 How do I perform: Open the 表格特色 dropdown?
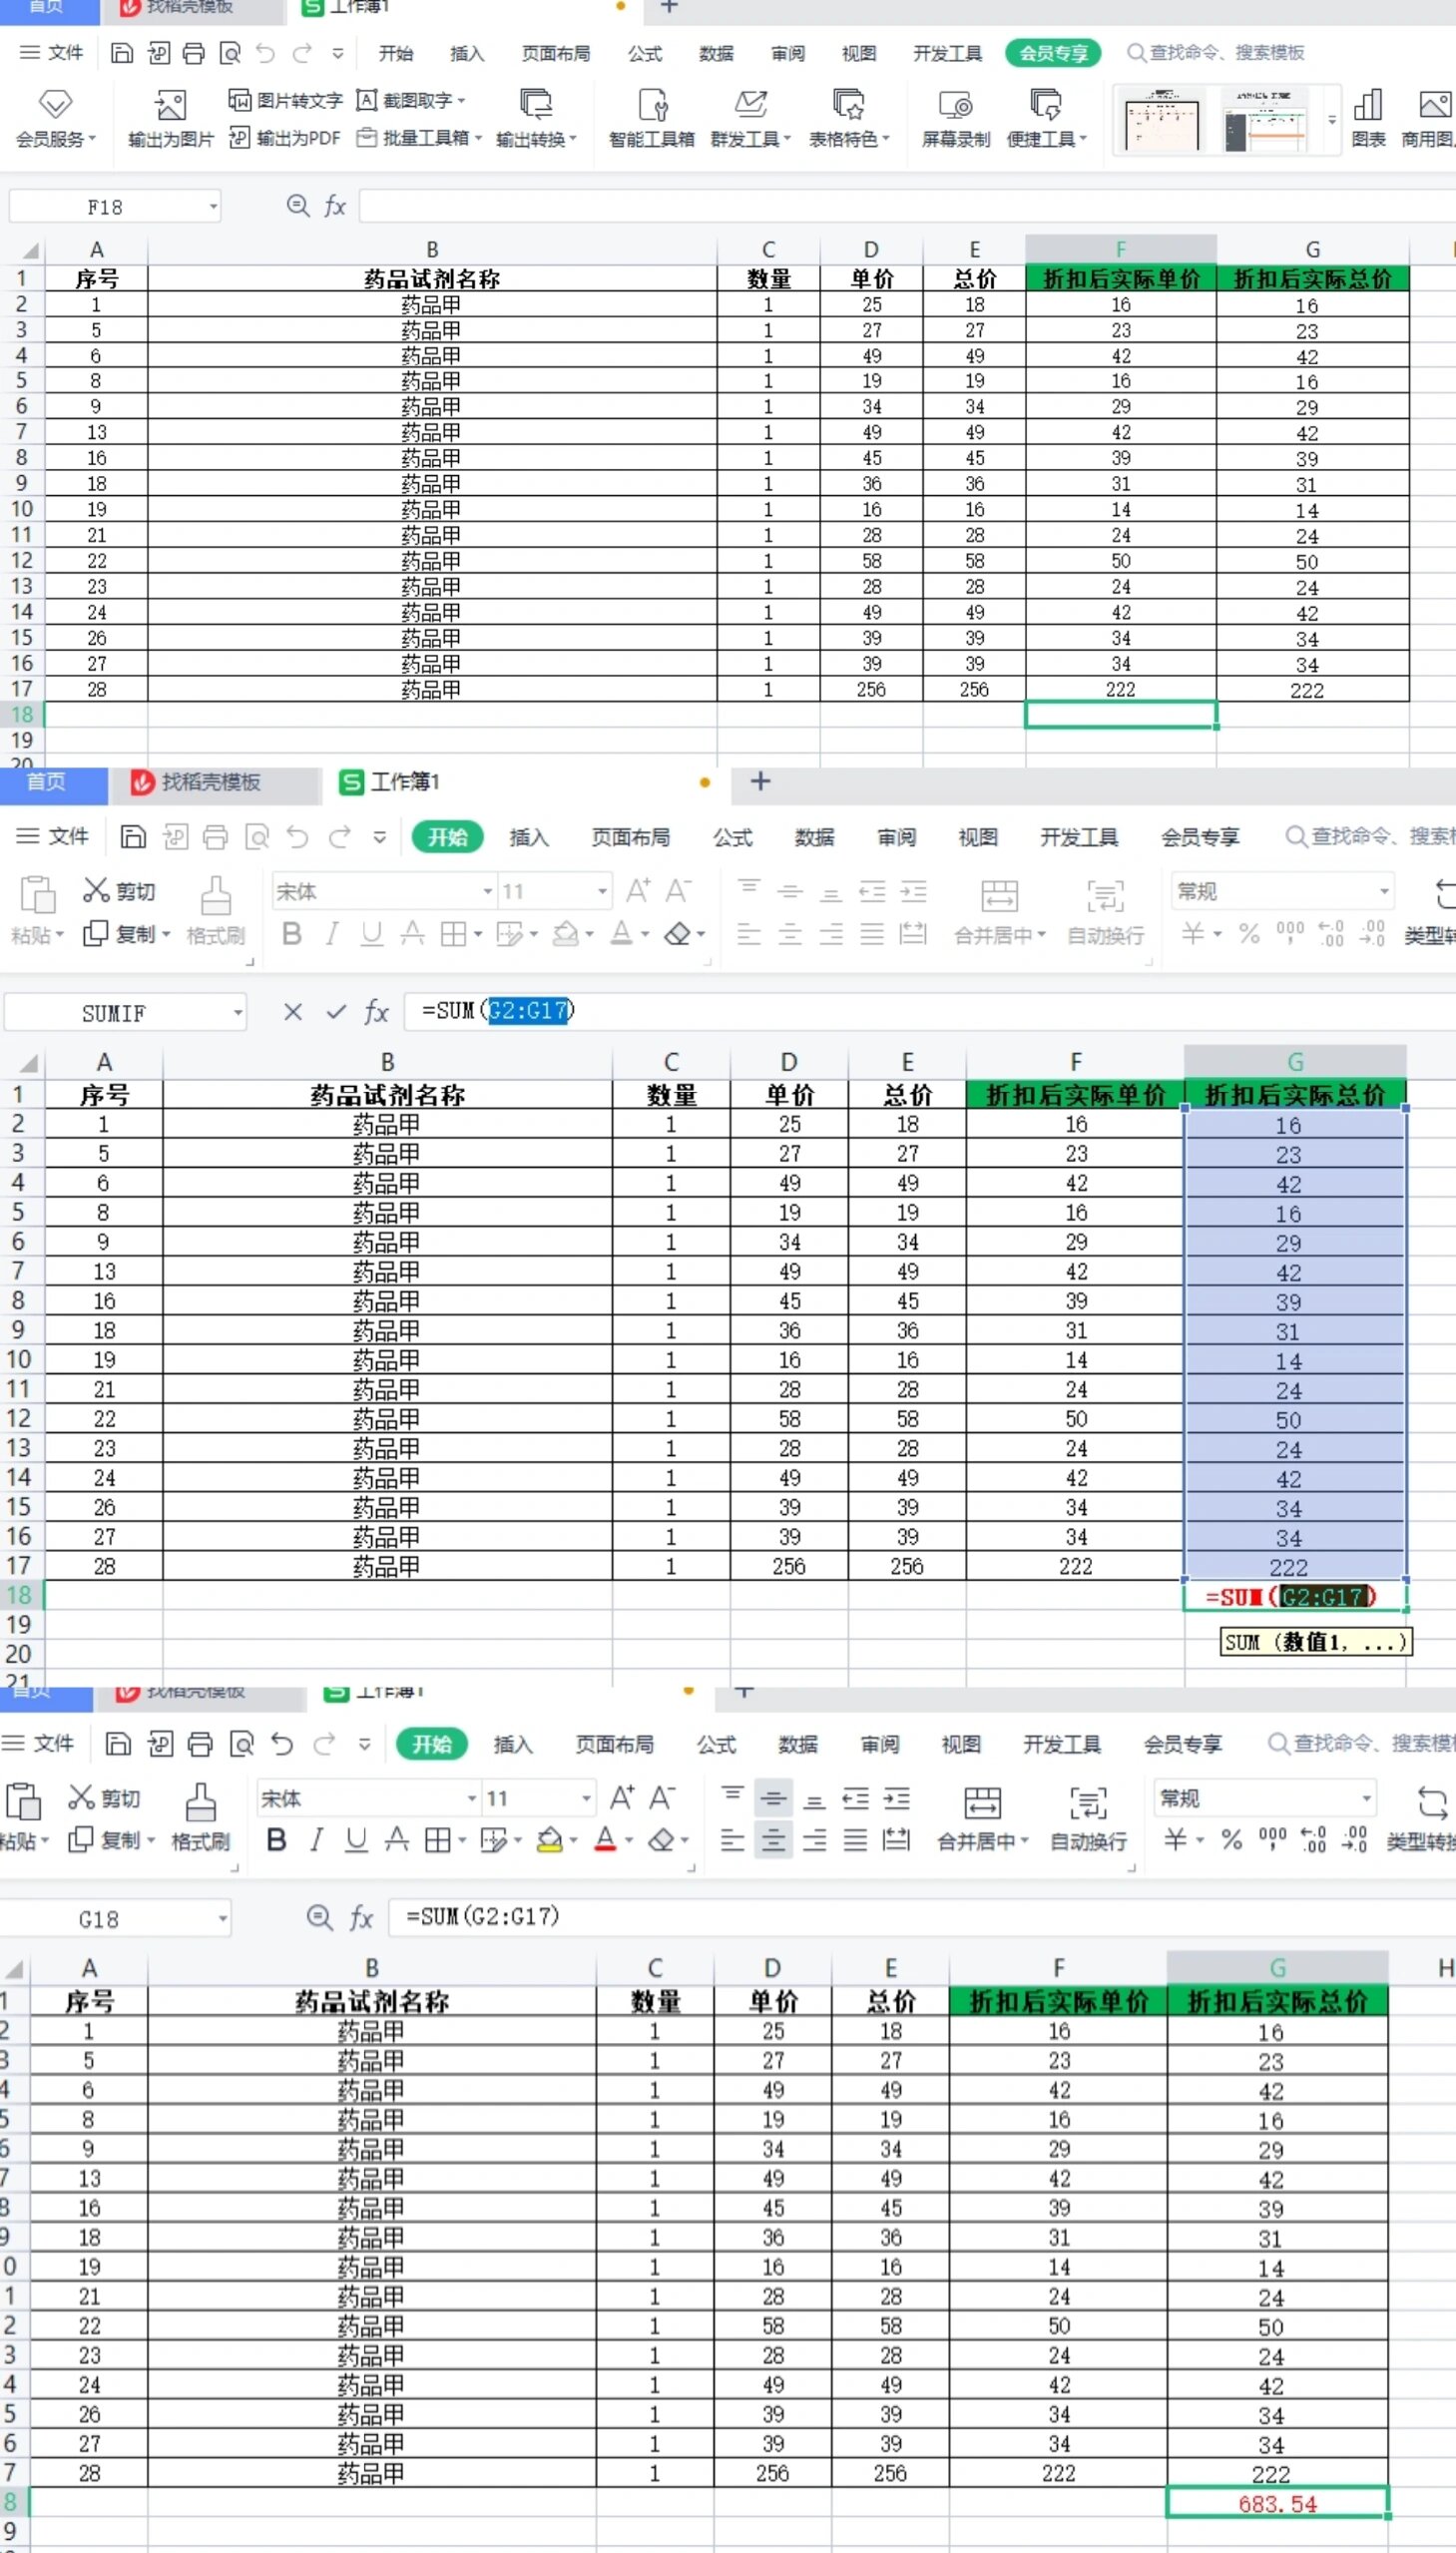coord(848,118)
